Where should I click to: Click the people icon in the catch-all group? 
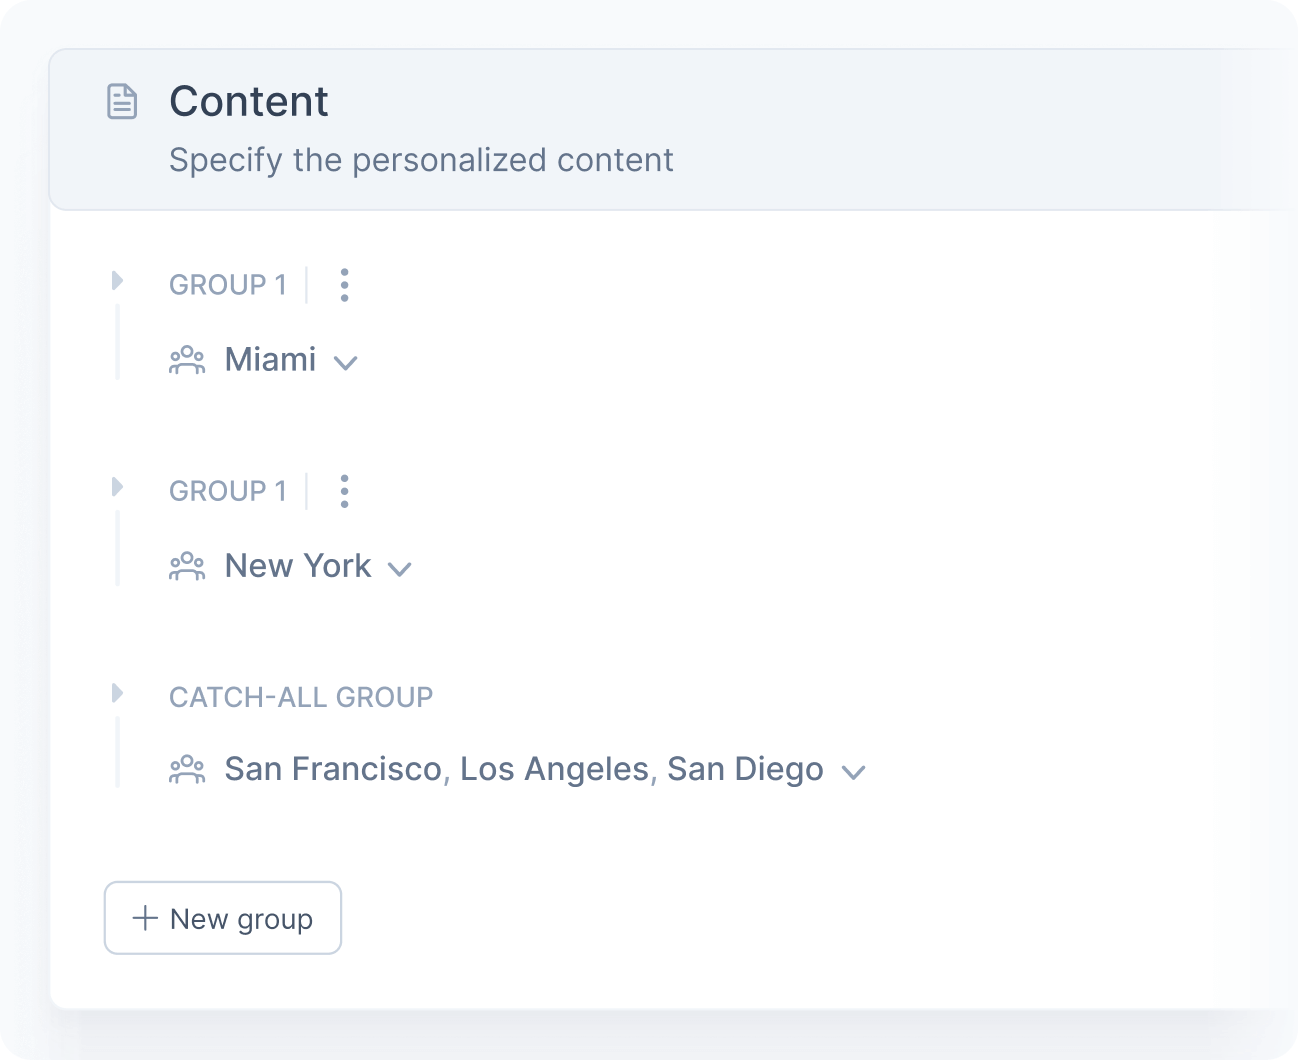[x=187, y=768]
